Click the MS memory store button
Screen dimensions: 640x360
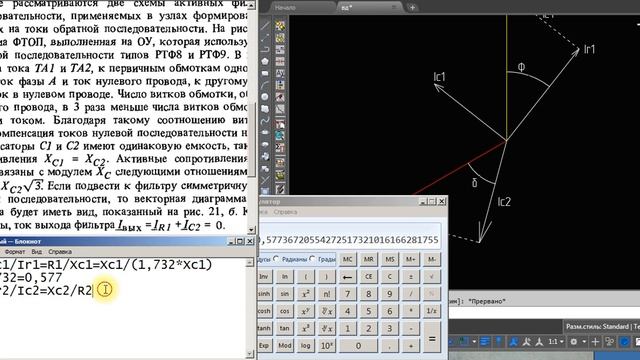tap(390, 259)
